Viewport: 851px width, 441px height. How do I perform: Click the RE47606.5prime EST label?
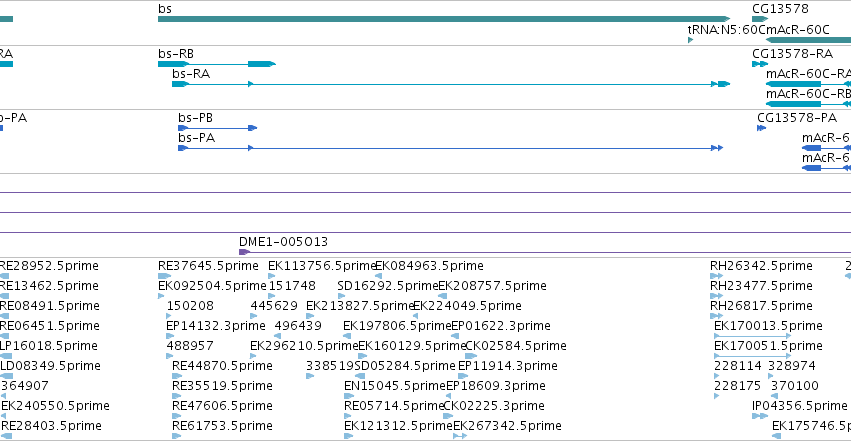click(x=222, y=406)
